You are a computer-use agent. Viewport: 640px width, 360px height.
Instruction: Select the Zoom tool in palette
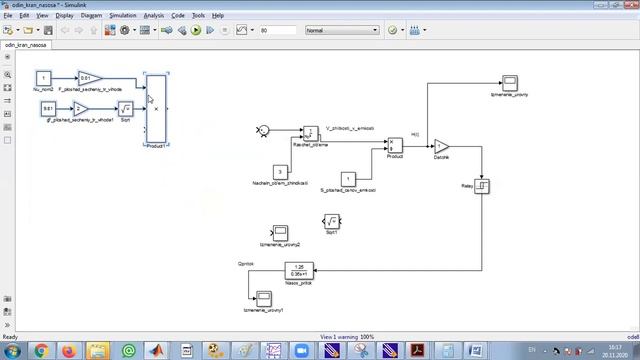pos(7,75)
